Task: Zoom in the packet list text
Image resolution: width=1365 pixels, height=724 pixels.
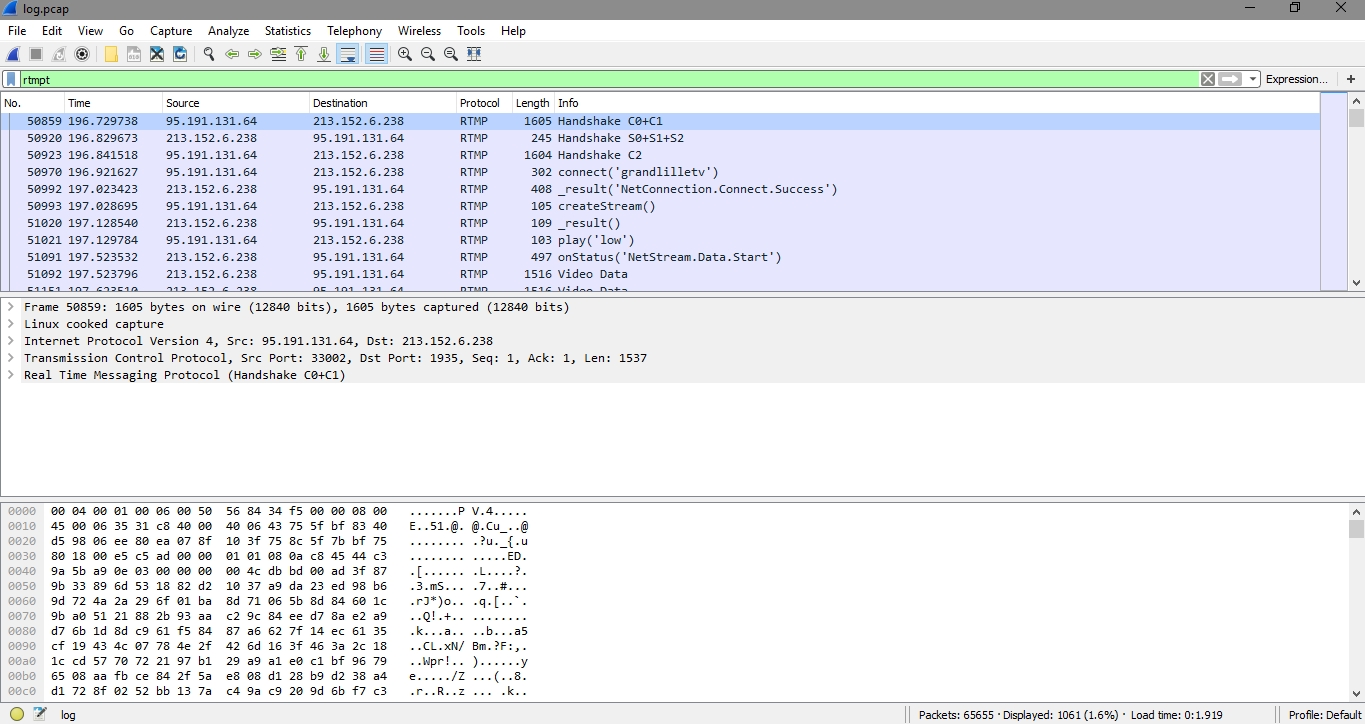Action: (405, 54)
